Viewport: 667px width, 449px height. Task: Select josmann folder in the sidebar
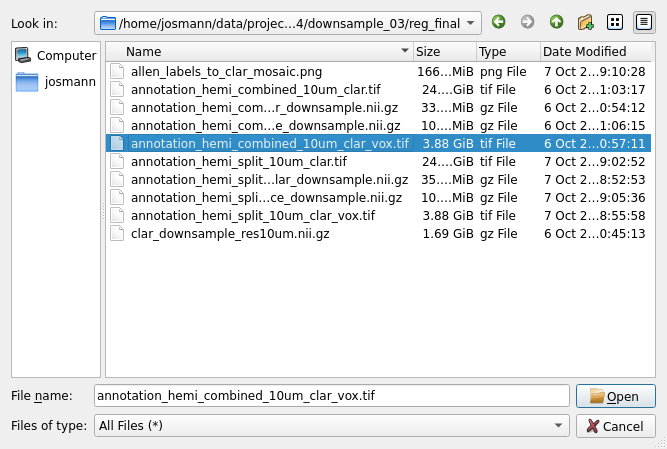tap(56, 82)
